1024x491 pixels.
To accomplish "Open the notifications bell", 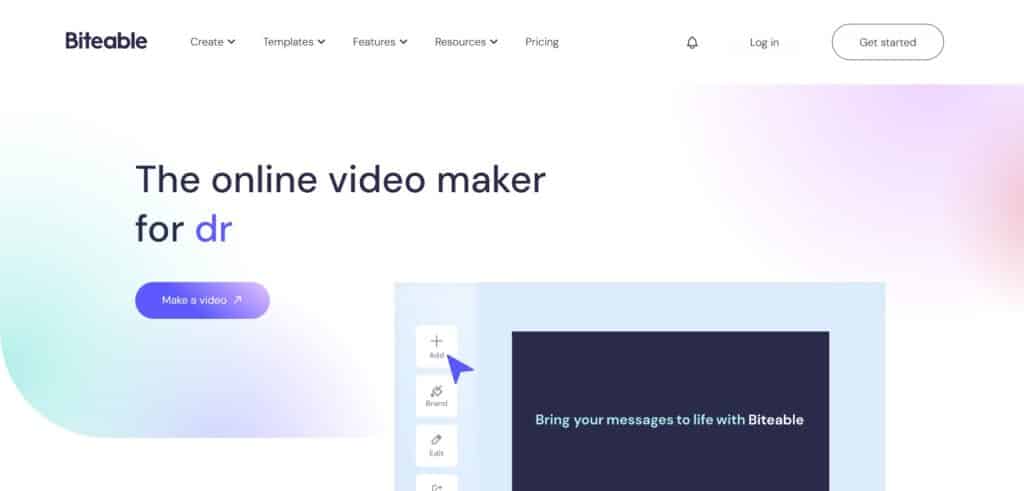I will tap(692, 42).
